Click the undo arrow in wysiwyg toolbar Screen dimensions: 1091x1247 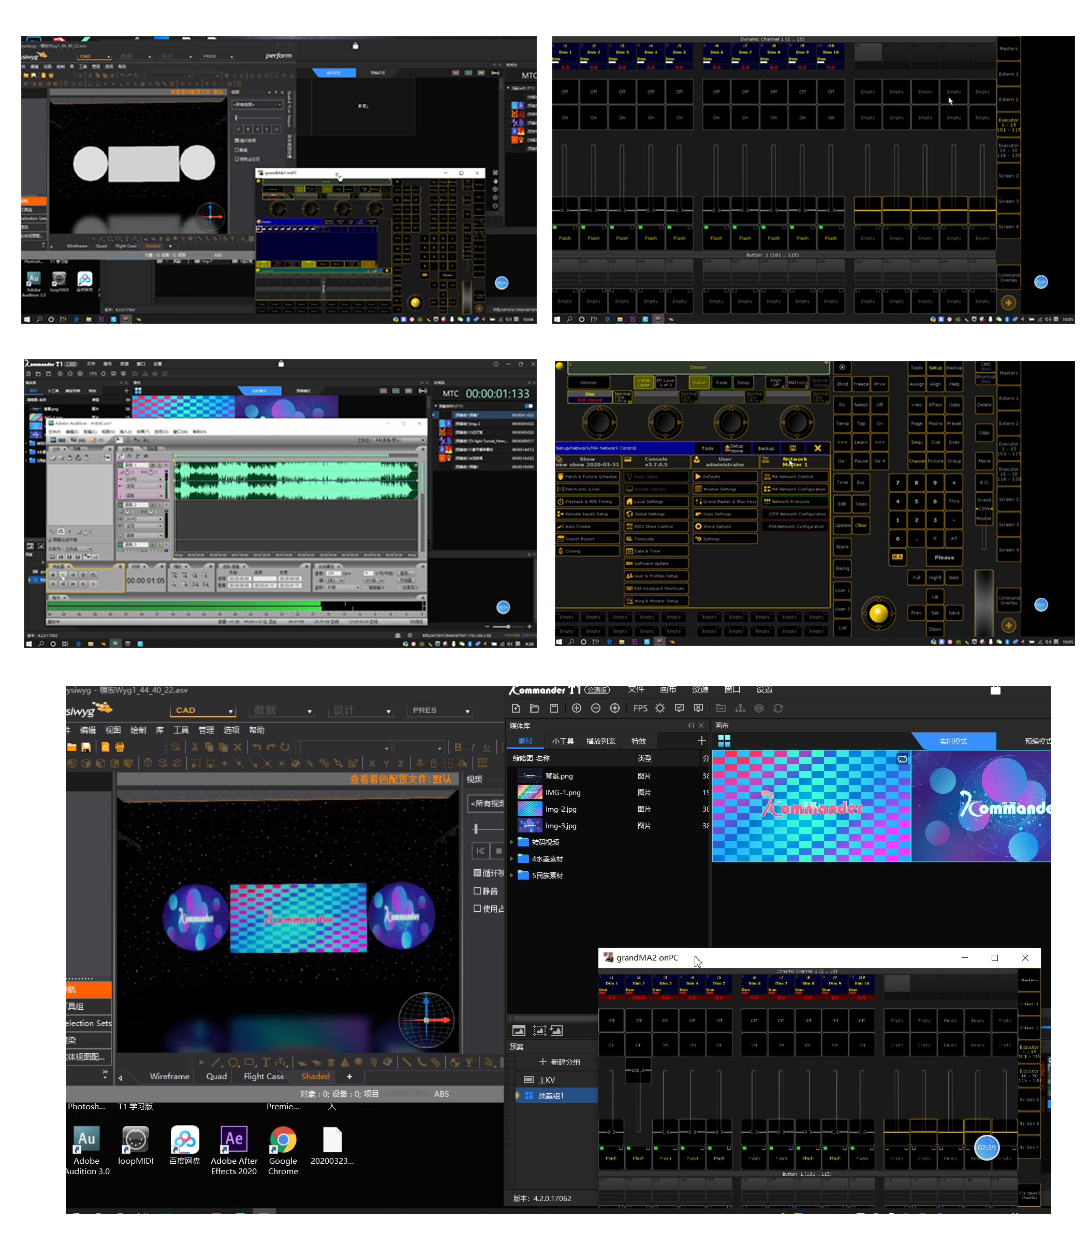[x=257, y=747]
